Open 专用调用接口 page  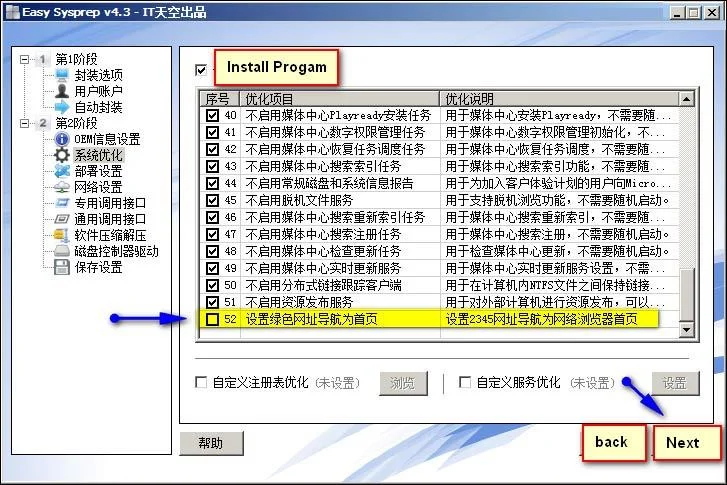tap(110, 203)
